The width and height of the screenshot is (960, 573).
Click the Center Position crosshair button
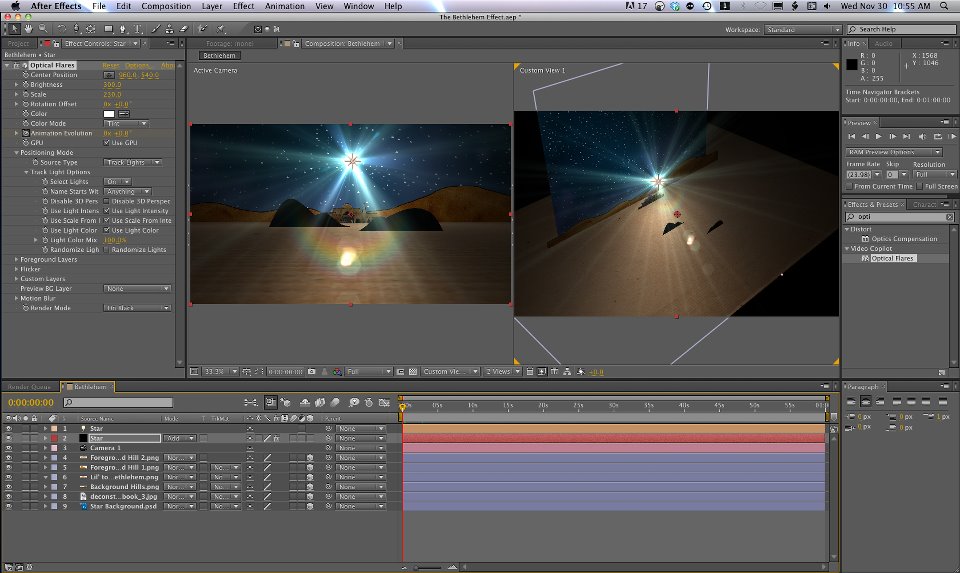[109, 75]
